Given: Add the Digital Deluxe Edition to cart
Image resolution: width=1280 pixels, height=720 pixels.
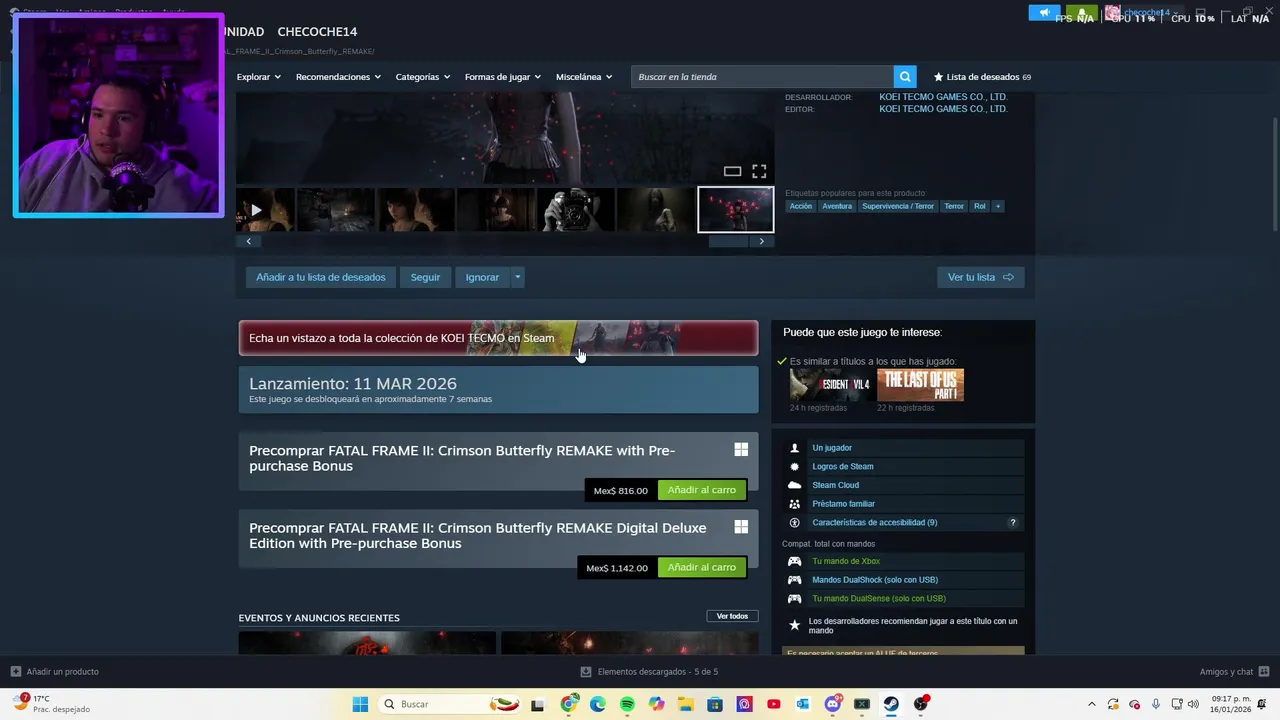Looking at the screenshot, I should (701, 567).
